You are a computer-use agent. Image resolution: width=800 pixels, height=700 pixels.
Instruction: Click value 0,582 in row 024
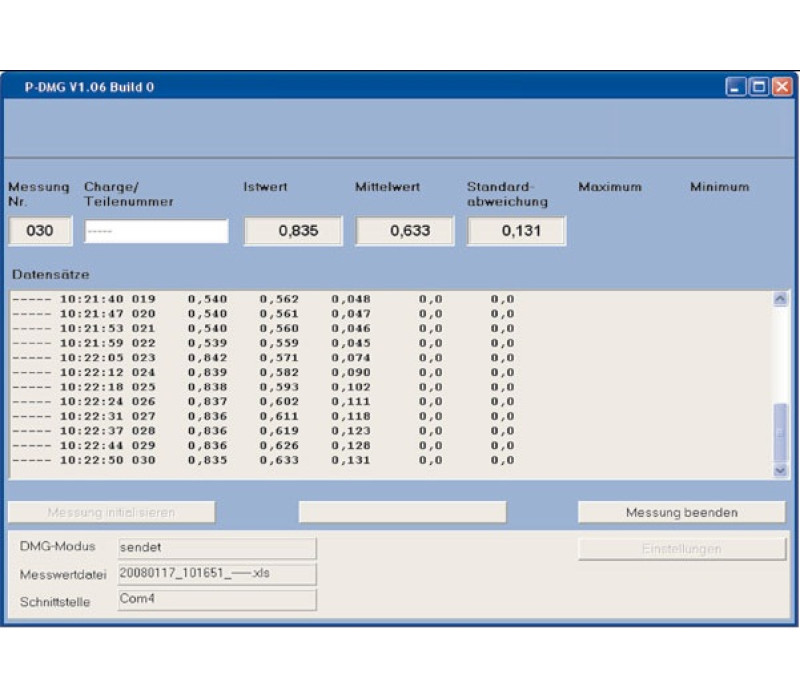(279, 372)
